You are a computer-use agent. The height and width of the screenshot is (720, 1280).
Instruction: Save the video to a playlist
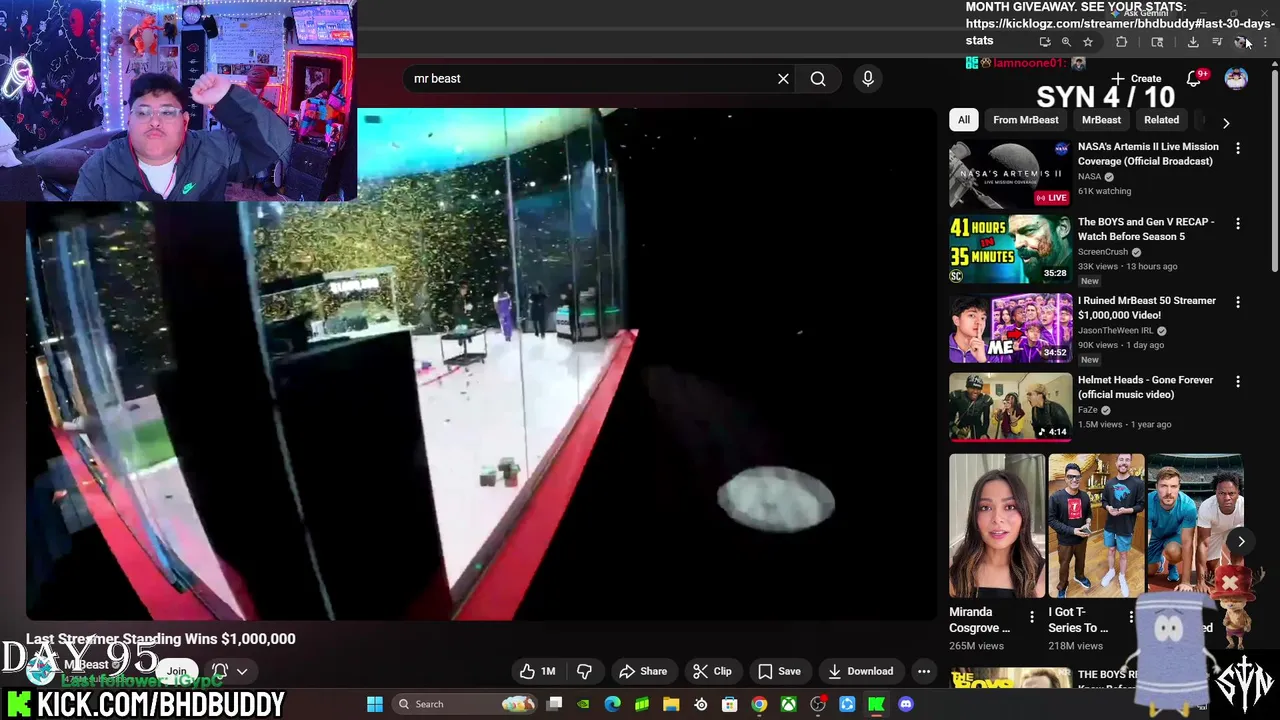pyautogui.click(x=779, y=671)
